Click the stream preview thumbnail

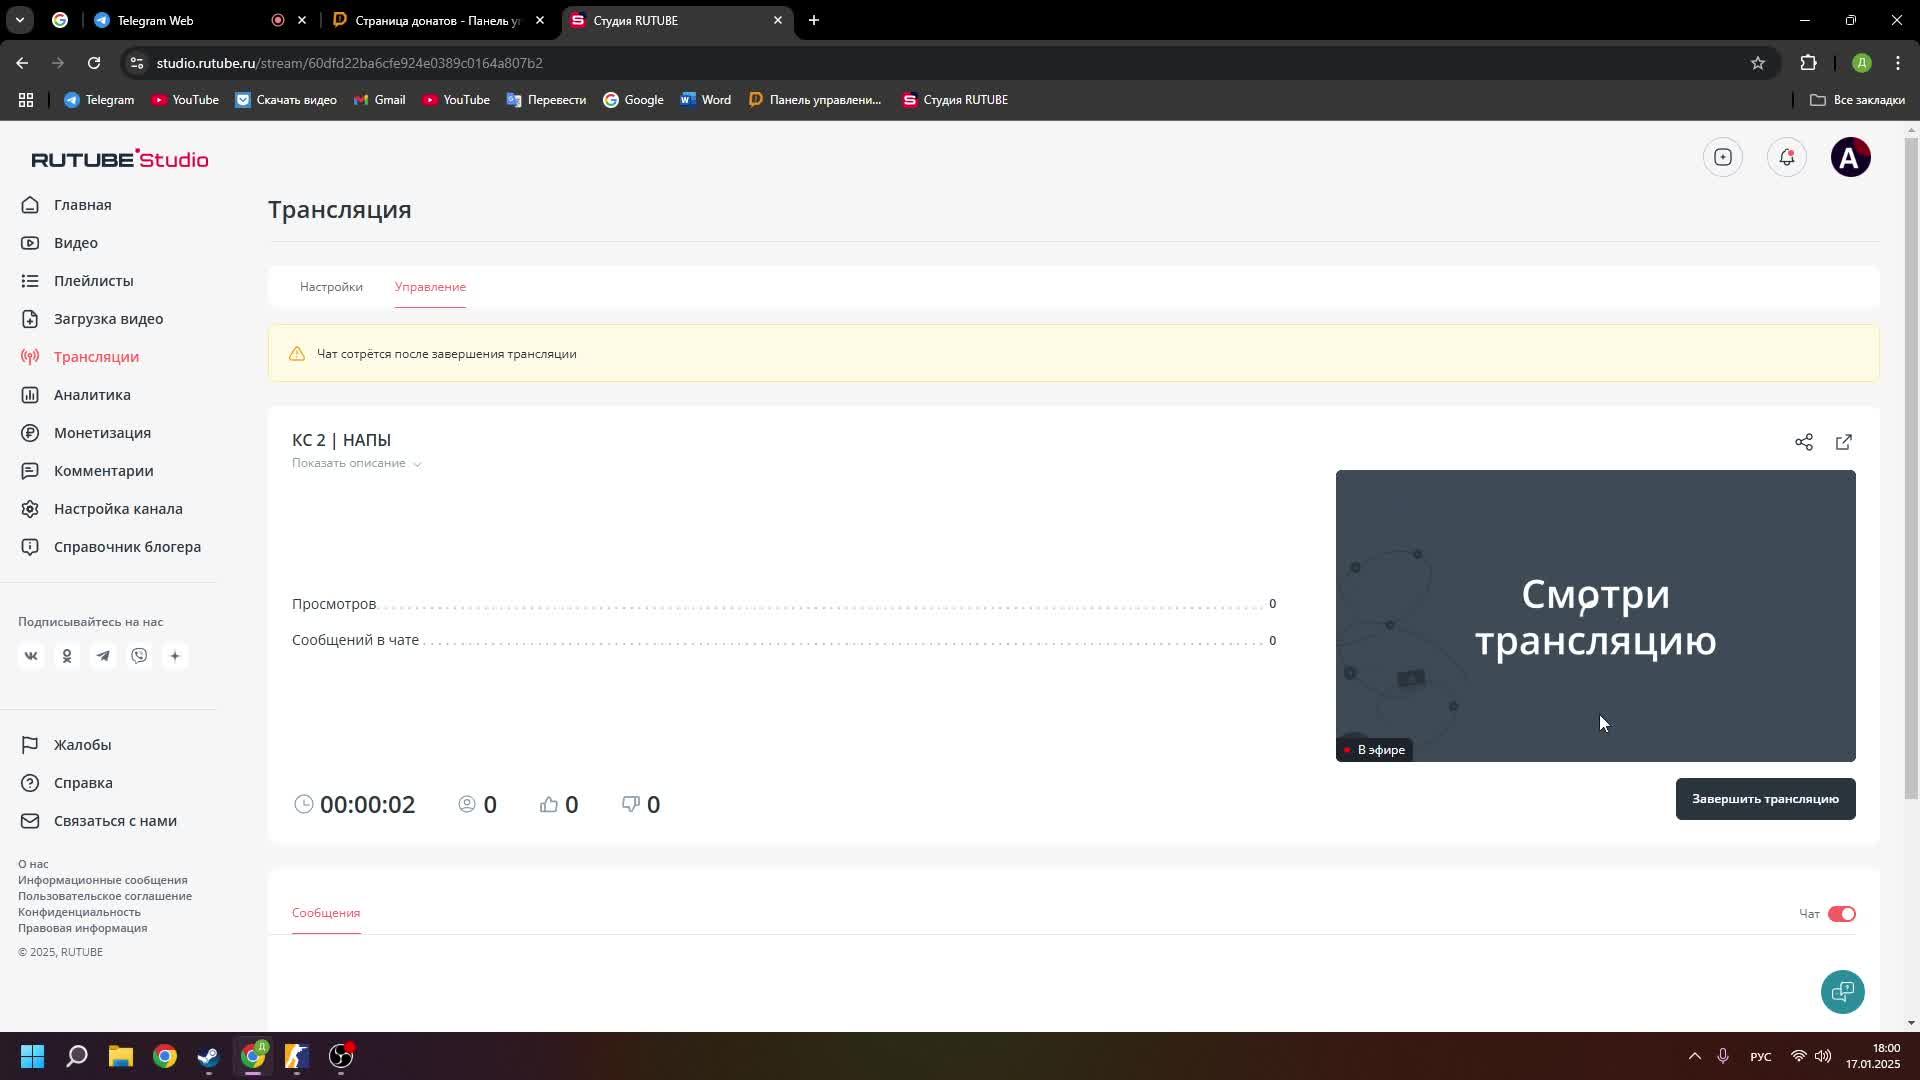pos(1595,616)
